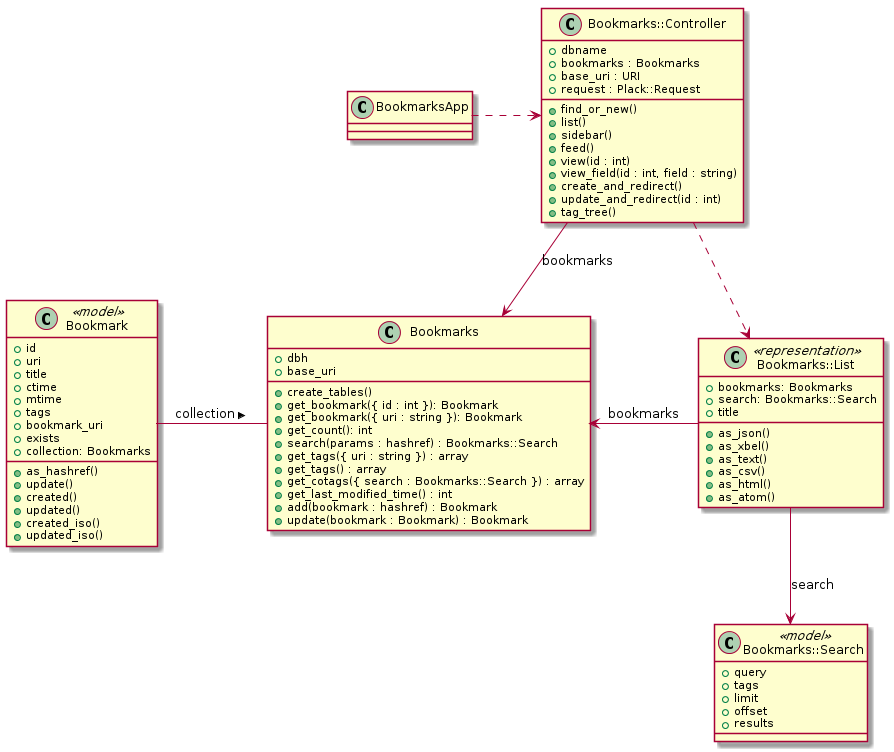Select the 'get_count(): int' method
The height and width of the screenshot is (752, 894).
click(x=330, y=430)
